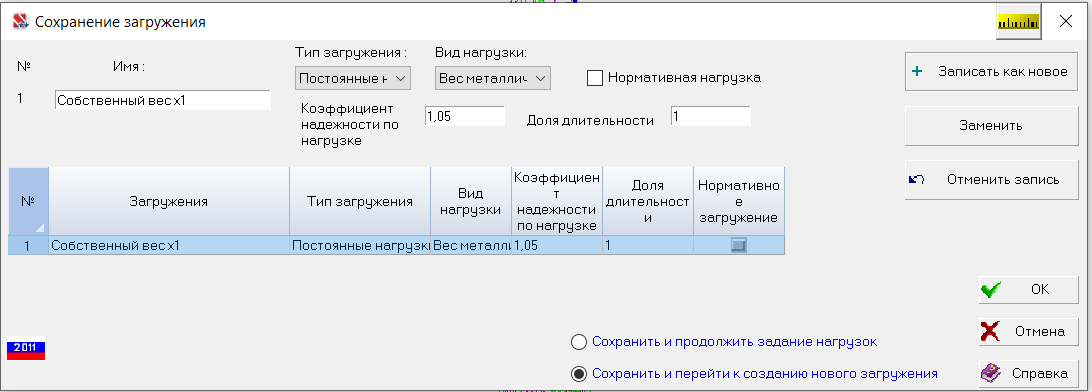Viewport: 1092px width, 392px height.
Task: Click table cell Собственный вес x1
Action: point(169,245)
